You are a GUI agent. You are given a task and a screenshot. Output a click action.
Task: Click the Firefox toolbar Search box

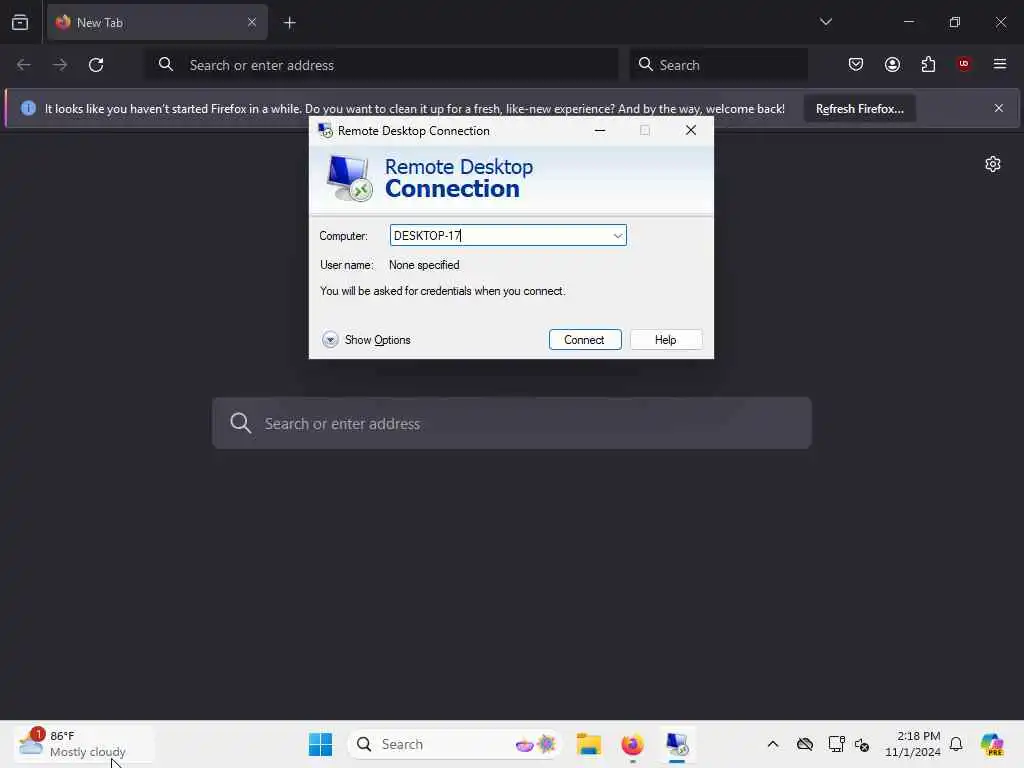(719, 65)
